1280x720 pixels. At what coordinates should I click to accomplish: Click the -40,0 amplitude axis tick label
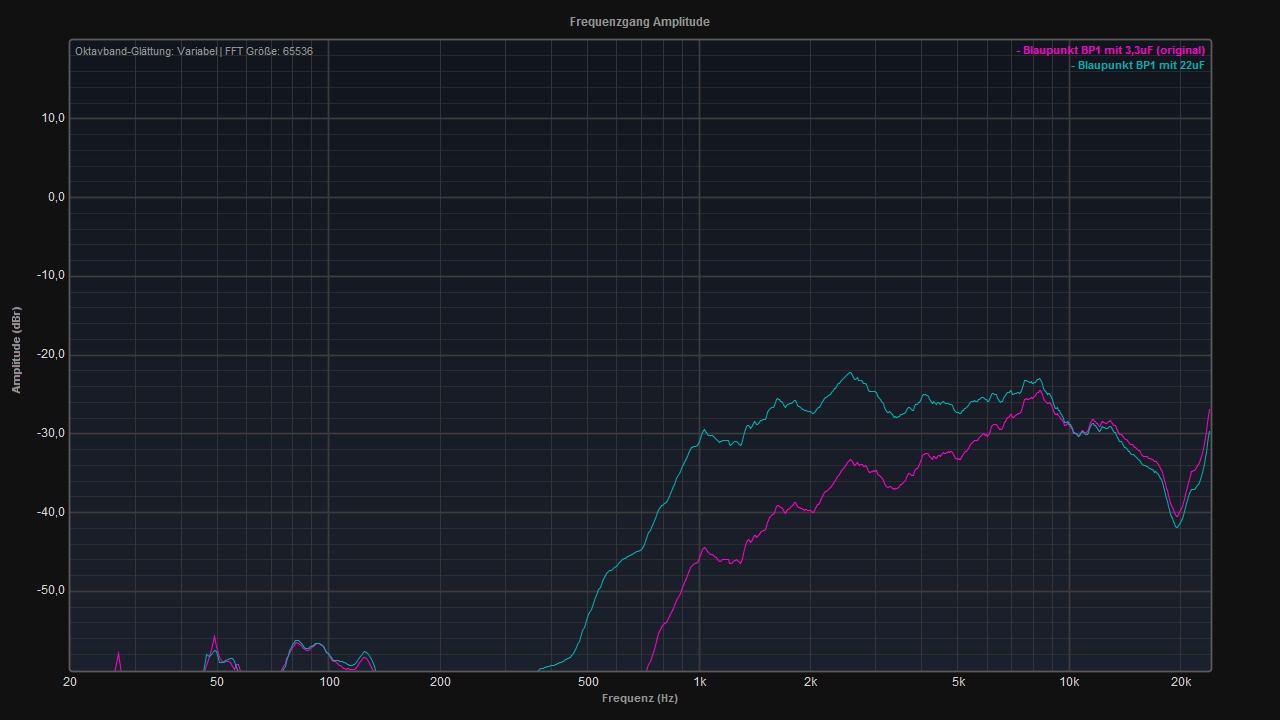51,512
